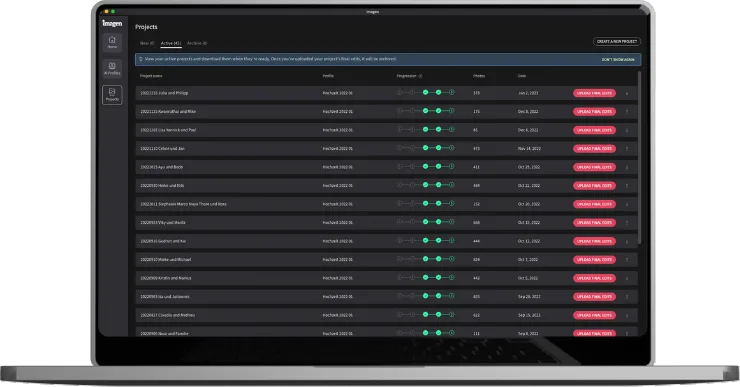
Task: Click the progression tracker in Oct 12, 2022 row
Action: pos(425,240)
